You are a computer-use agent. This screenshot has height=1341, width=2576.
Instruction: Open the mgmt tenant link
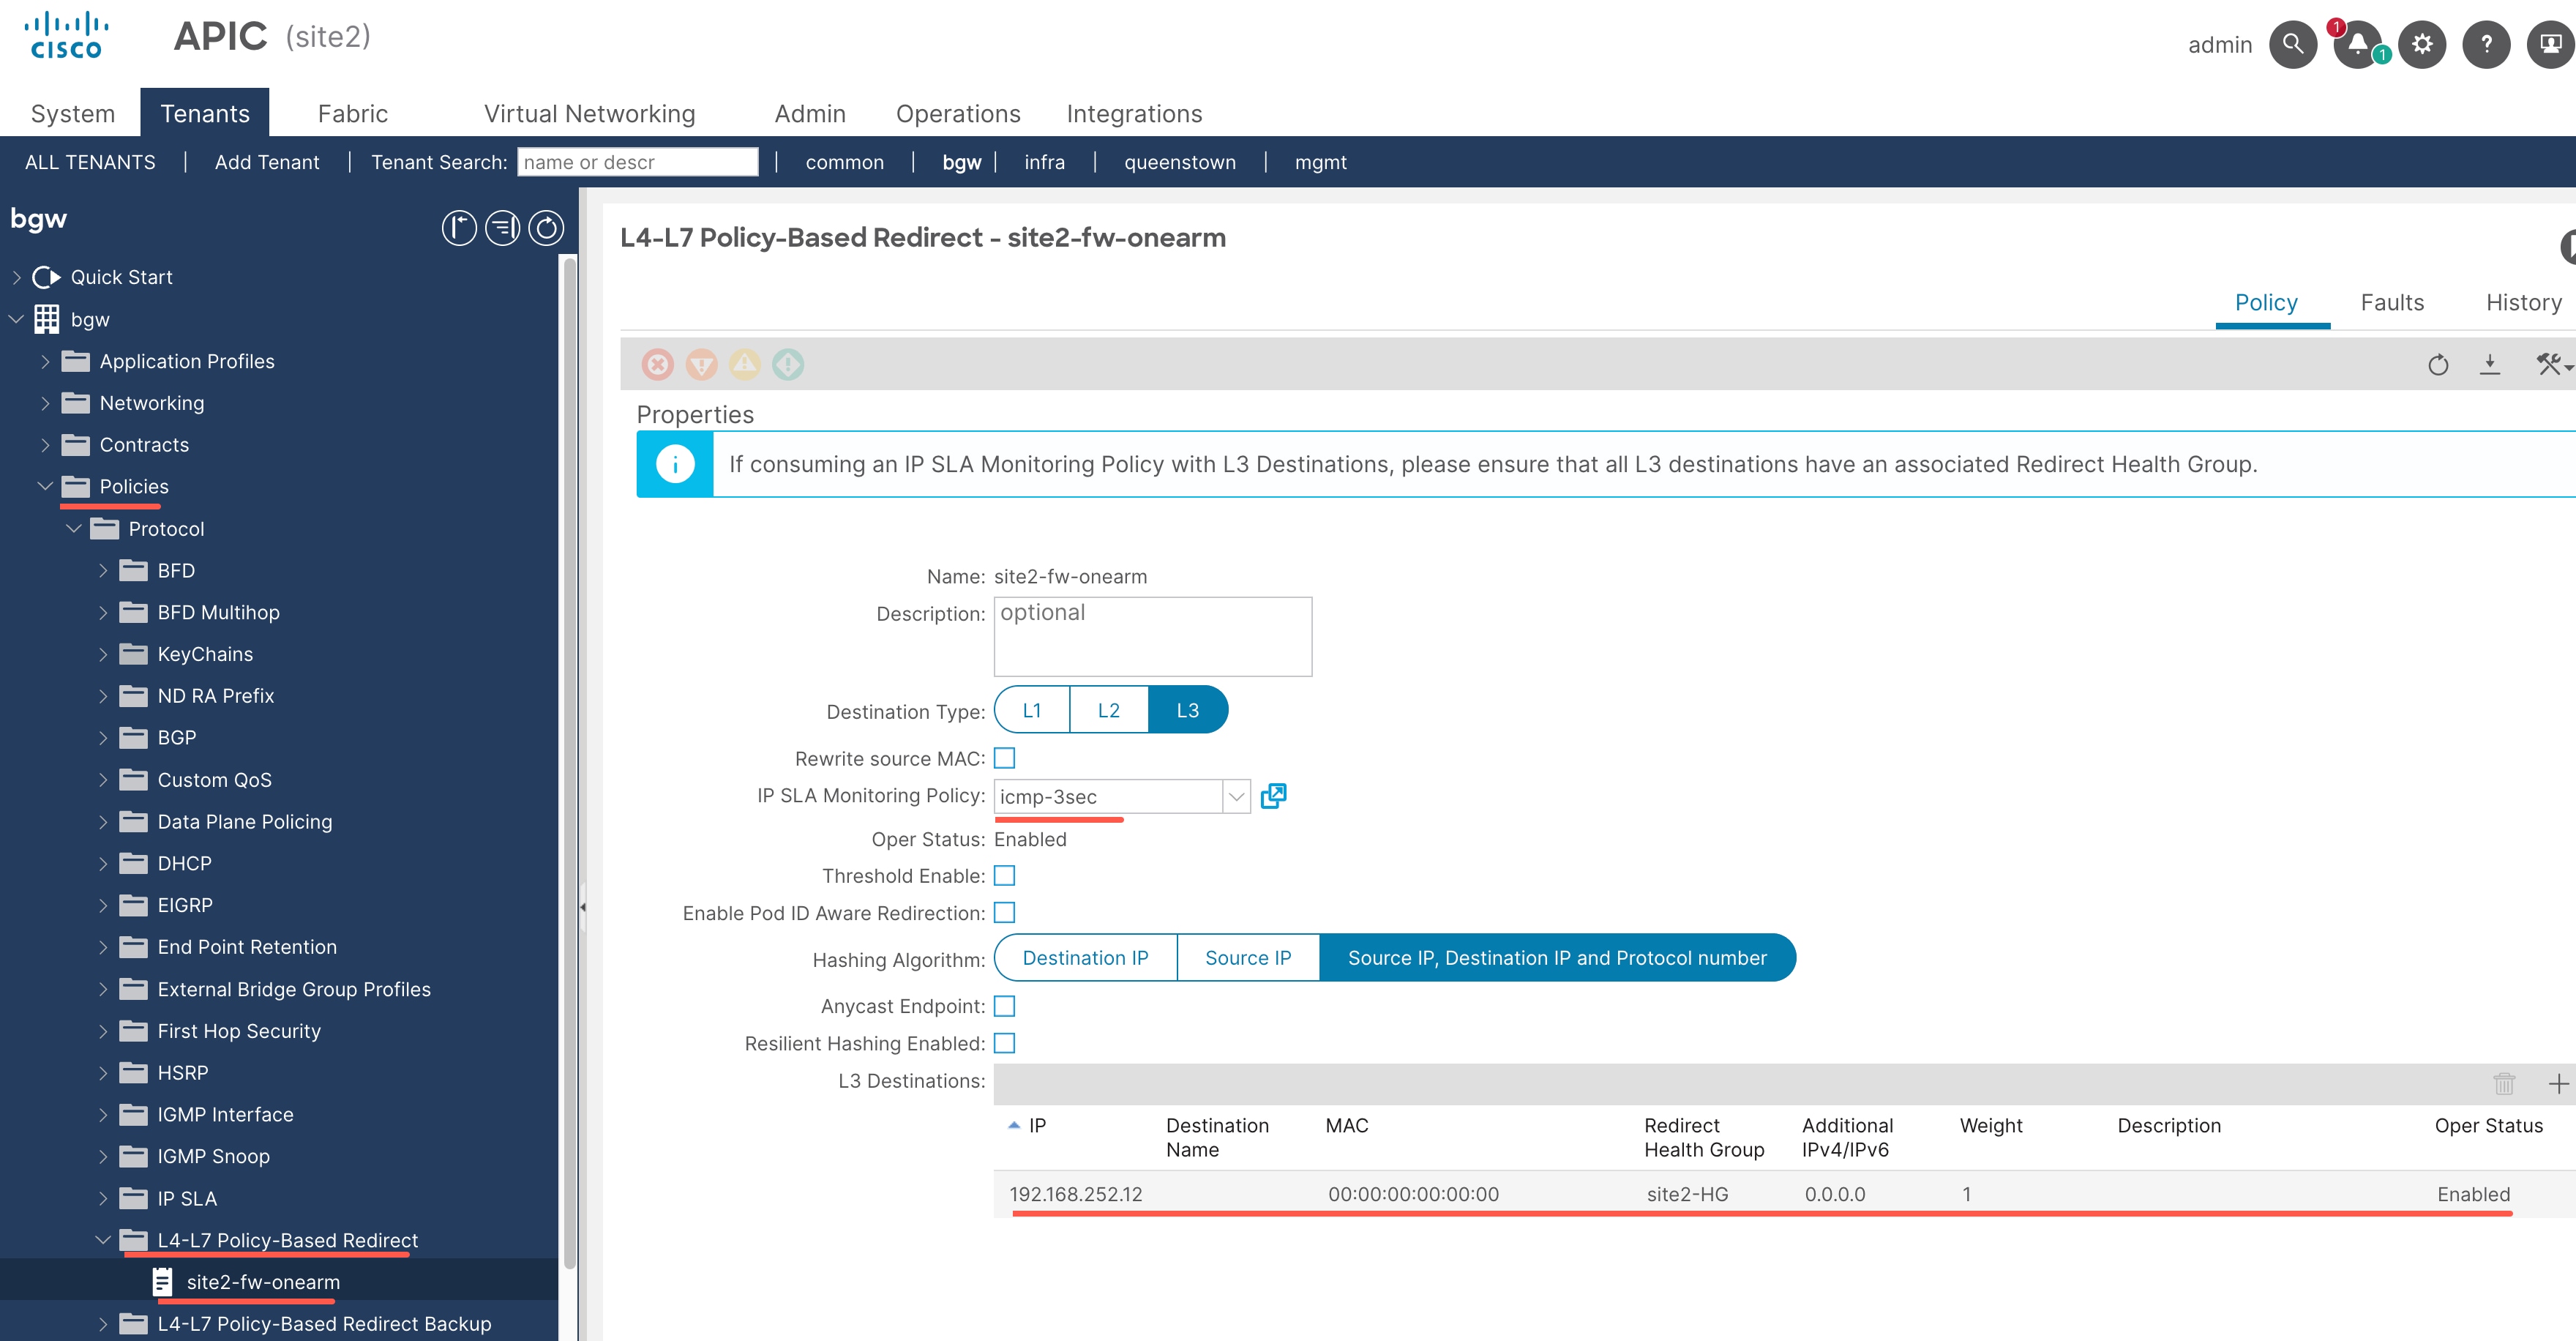click(1321, 162)
